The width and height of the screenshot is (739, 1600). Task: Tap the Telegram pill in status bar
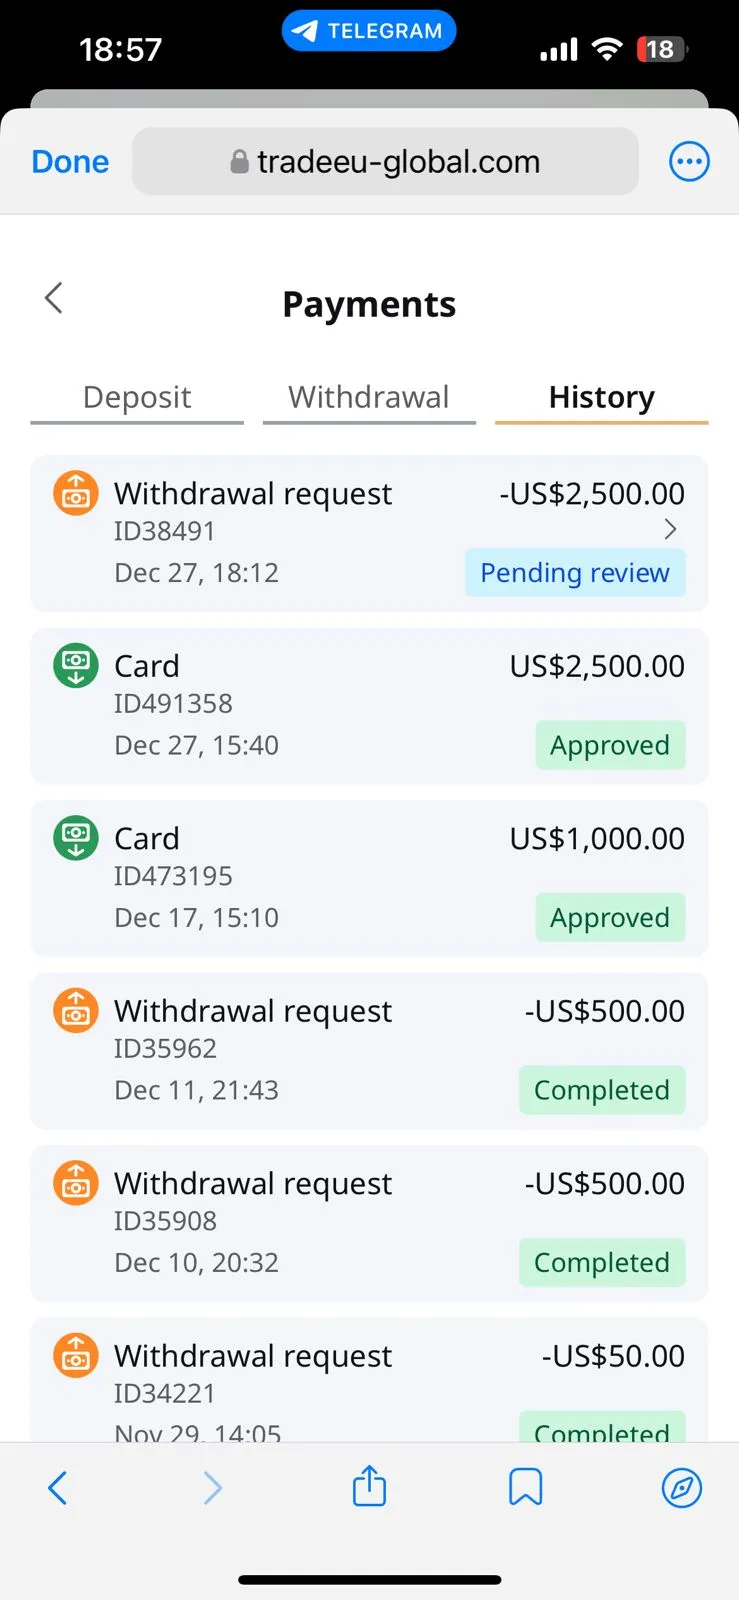pyautogui.click(x=369, y=31)
